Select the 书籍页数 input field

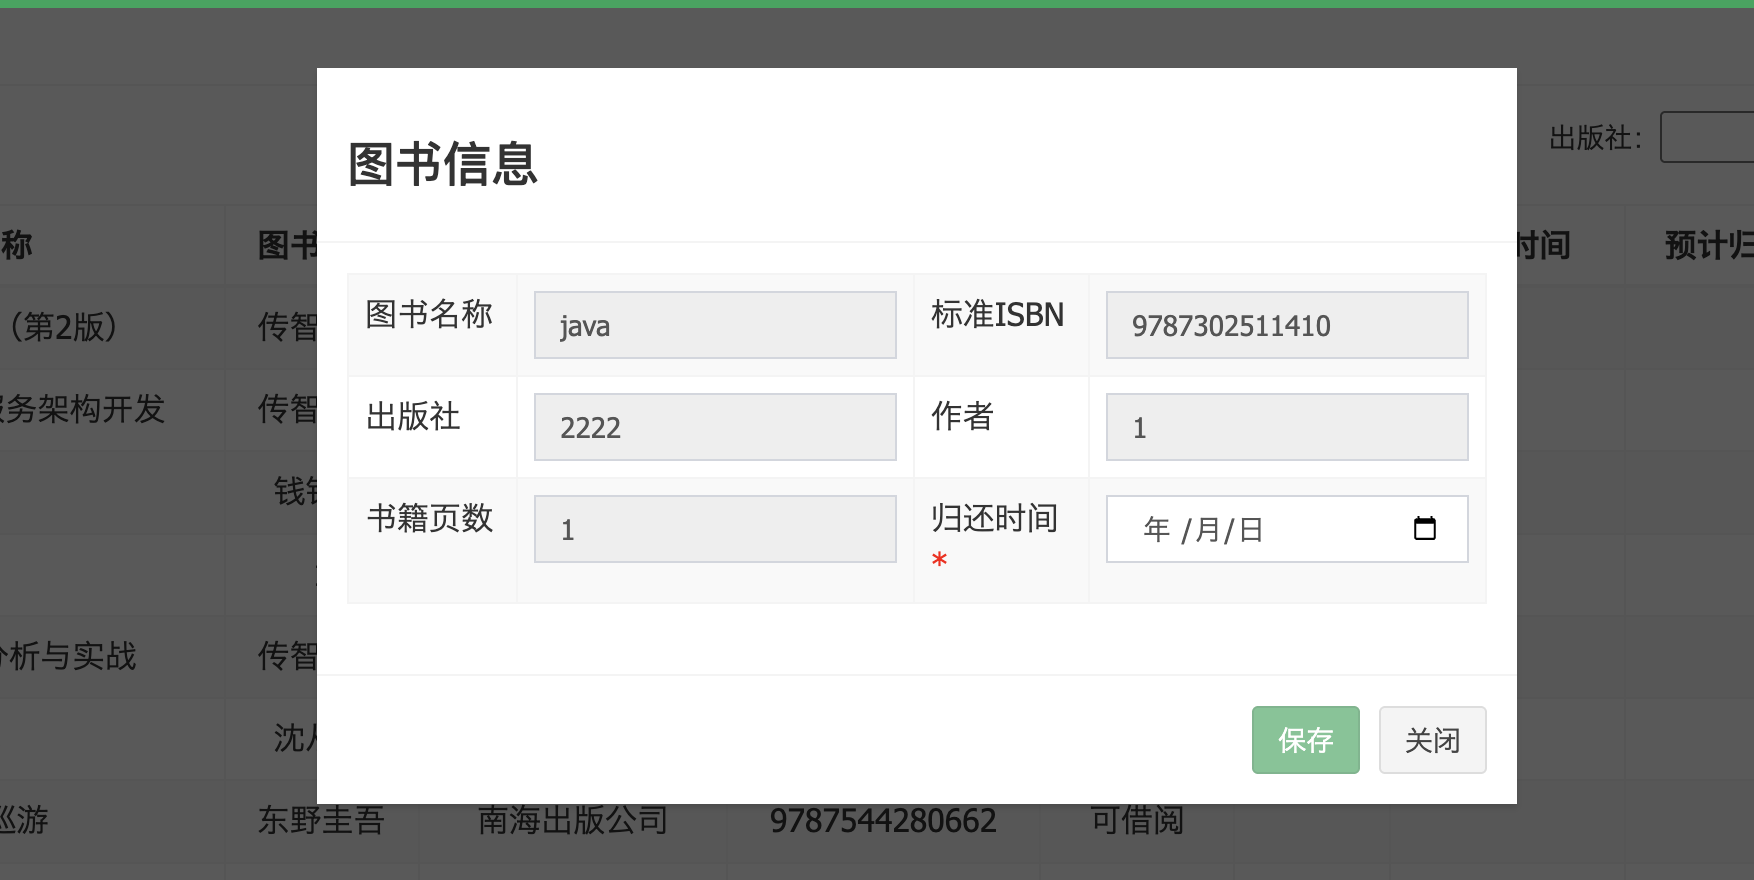point(715,529)
